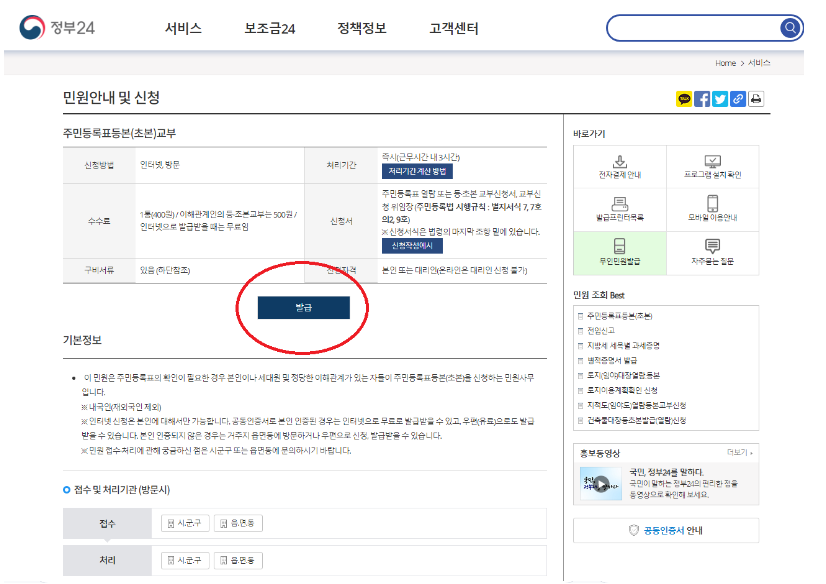Open 모바일 이용안내 shortcut
This screenshot has width=826, height=584.
click(712, 209)
